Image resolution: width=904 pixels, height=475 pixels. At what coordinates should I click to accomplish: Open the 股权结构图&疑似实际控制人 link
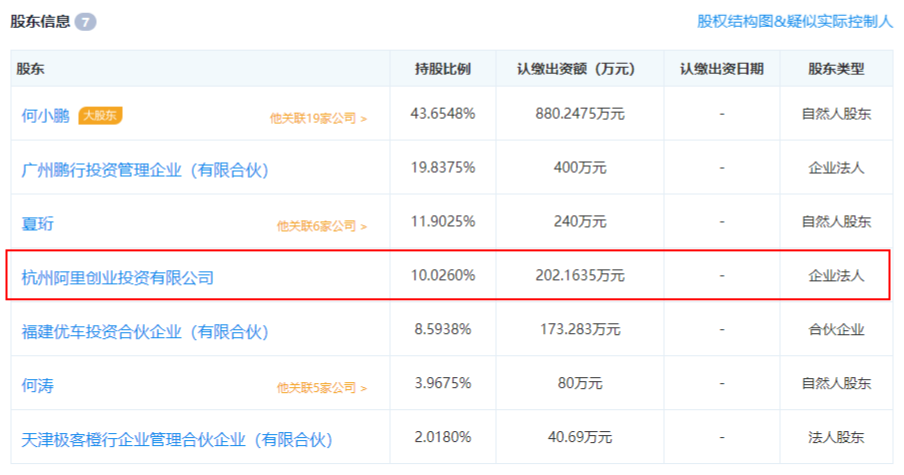tap(794, 21)
